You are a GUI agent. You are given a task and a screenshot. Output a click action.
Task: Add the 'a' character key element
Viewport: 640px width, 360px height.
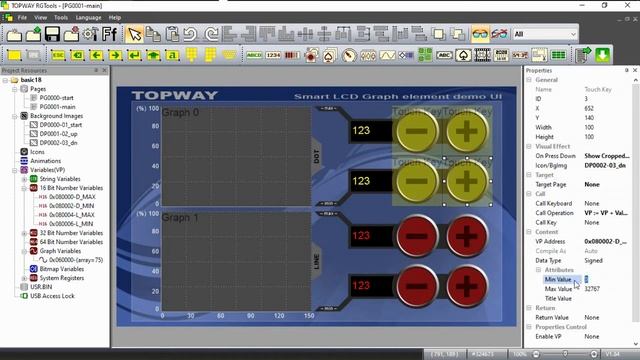pos(172,55)
